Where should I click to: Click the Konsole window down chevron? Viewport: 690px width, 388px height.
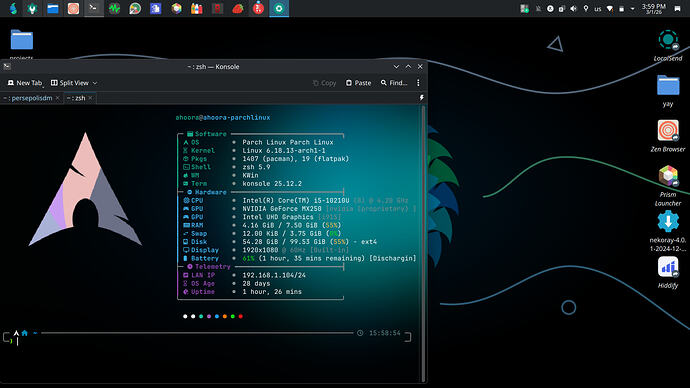click(396, 66)
